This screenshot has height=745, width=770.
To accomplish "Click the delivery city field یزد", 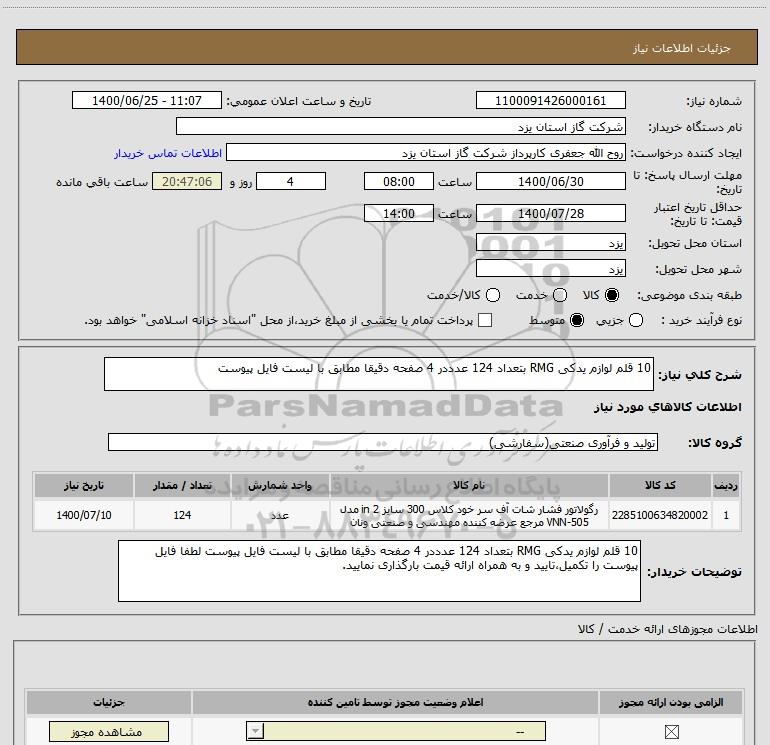I will coord(550,269).
